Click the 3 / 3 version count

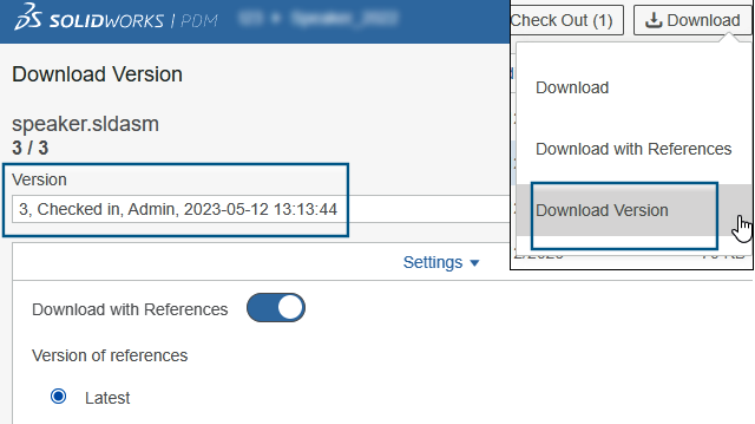[x=30, y=148]
